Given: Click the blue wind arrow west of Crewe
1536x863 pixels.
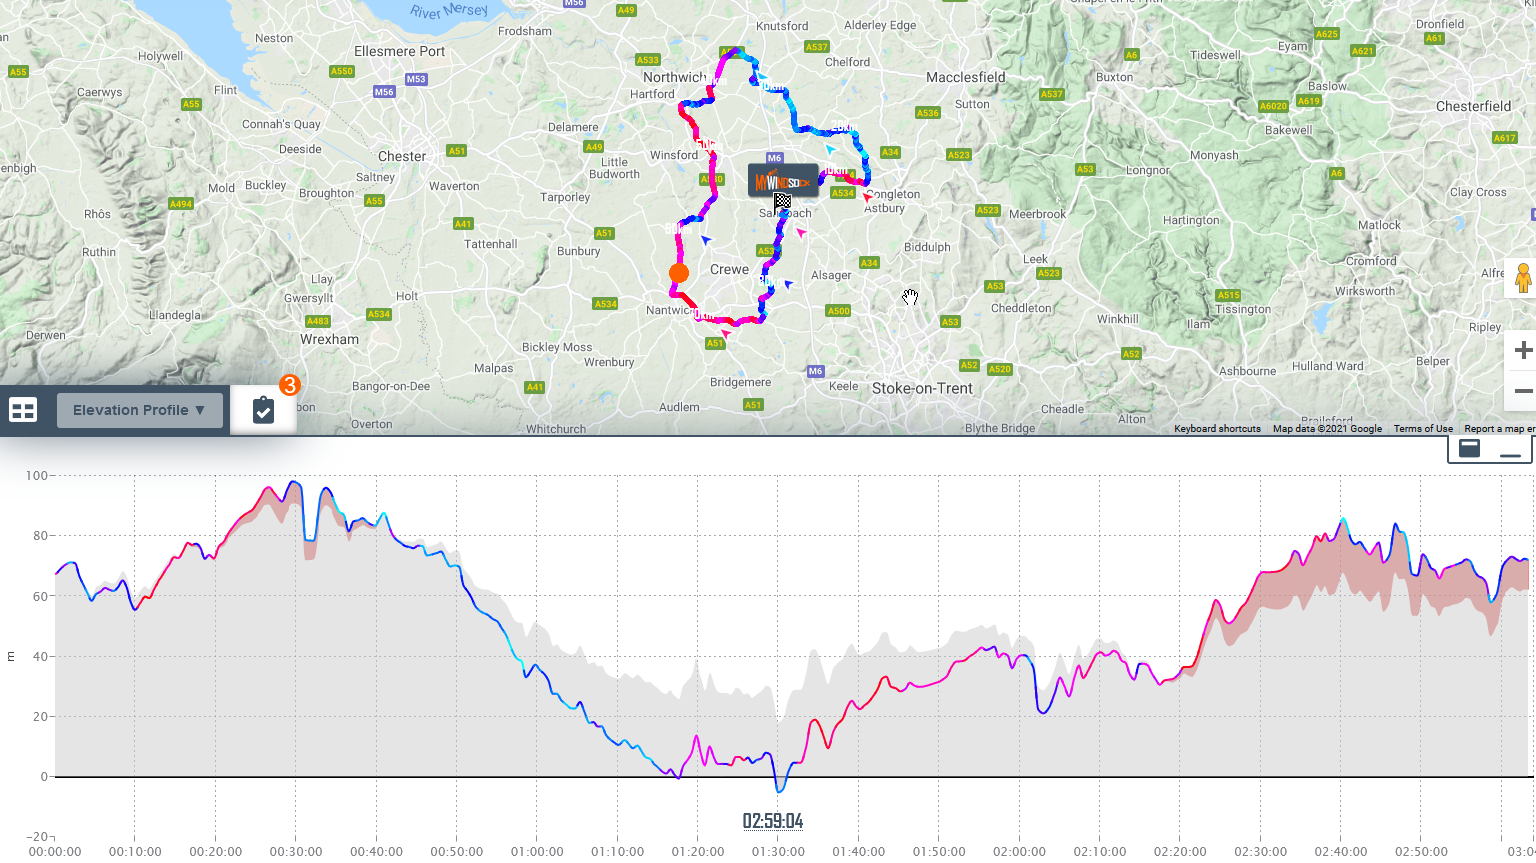Looking at the screenshot, I should pyautogui.click(x=706, y=240).
